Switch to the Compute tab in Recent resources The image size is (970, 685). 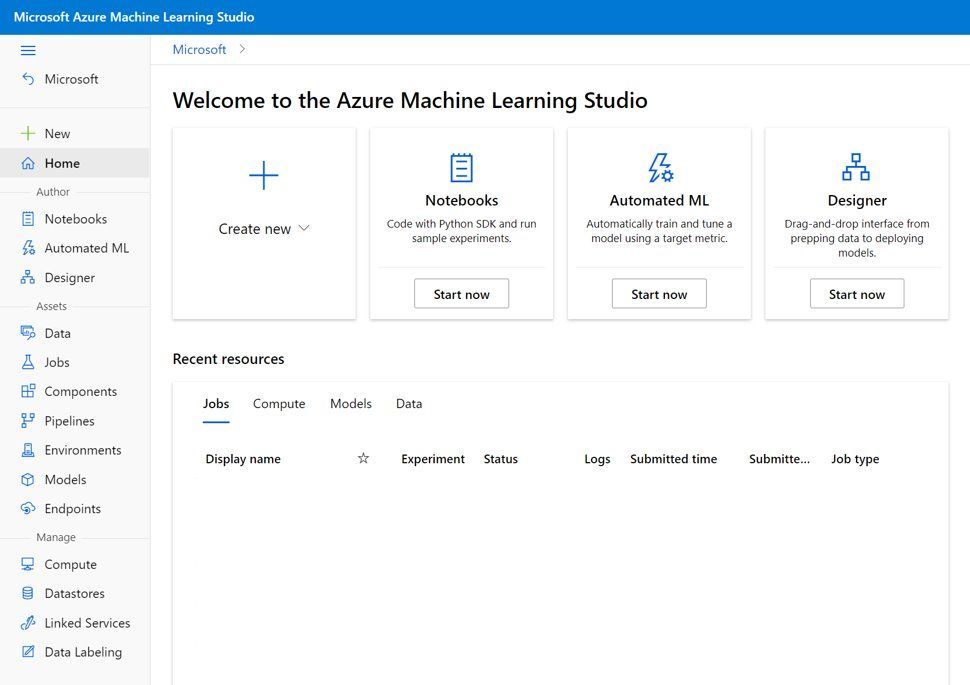point(278,403)
